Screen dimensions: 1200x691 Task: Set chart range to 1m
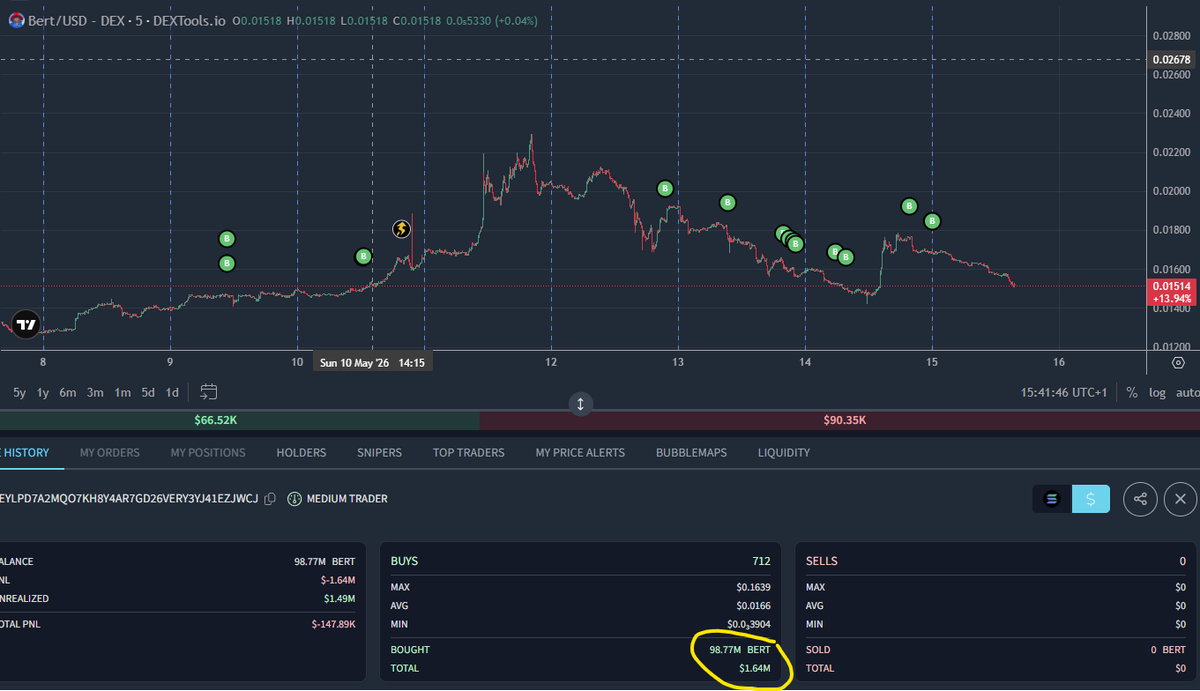pos(122,392)
